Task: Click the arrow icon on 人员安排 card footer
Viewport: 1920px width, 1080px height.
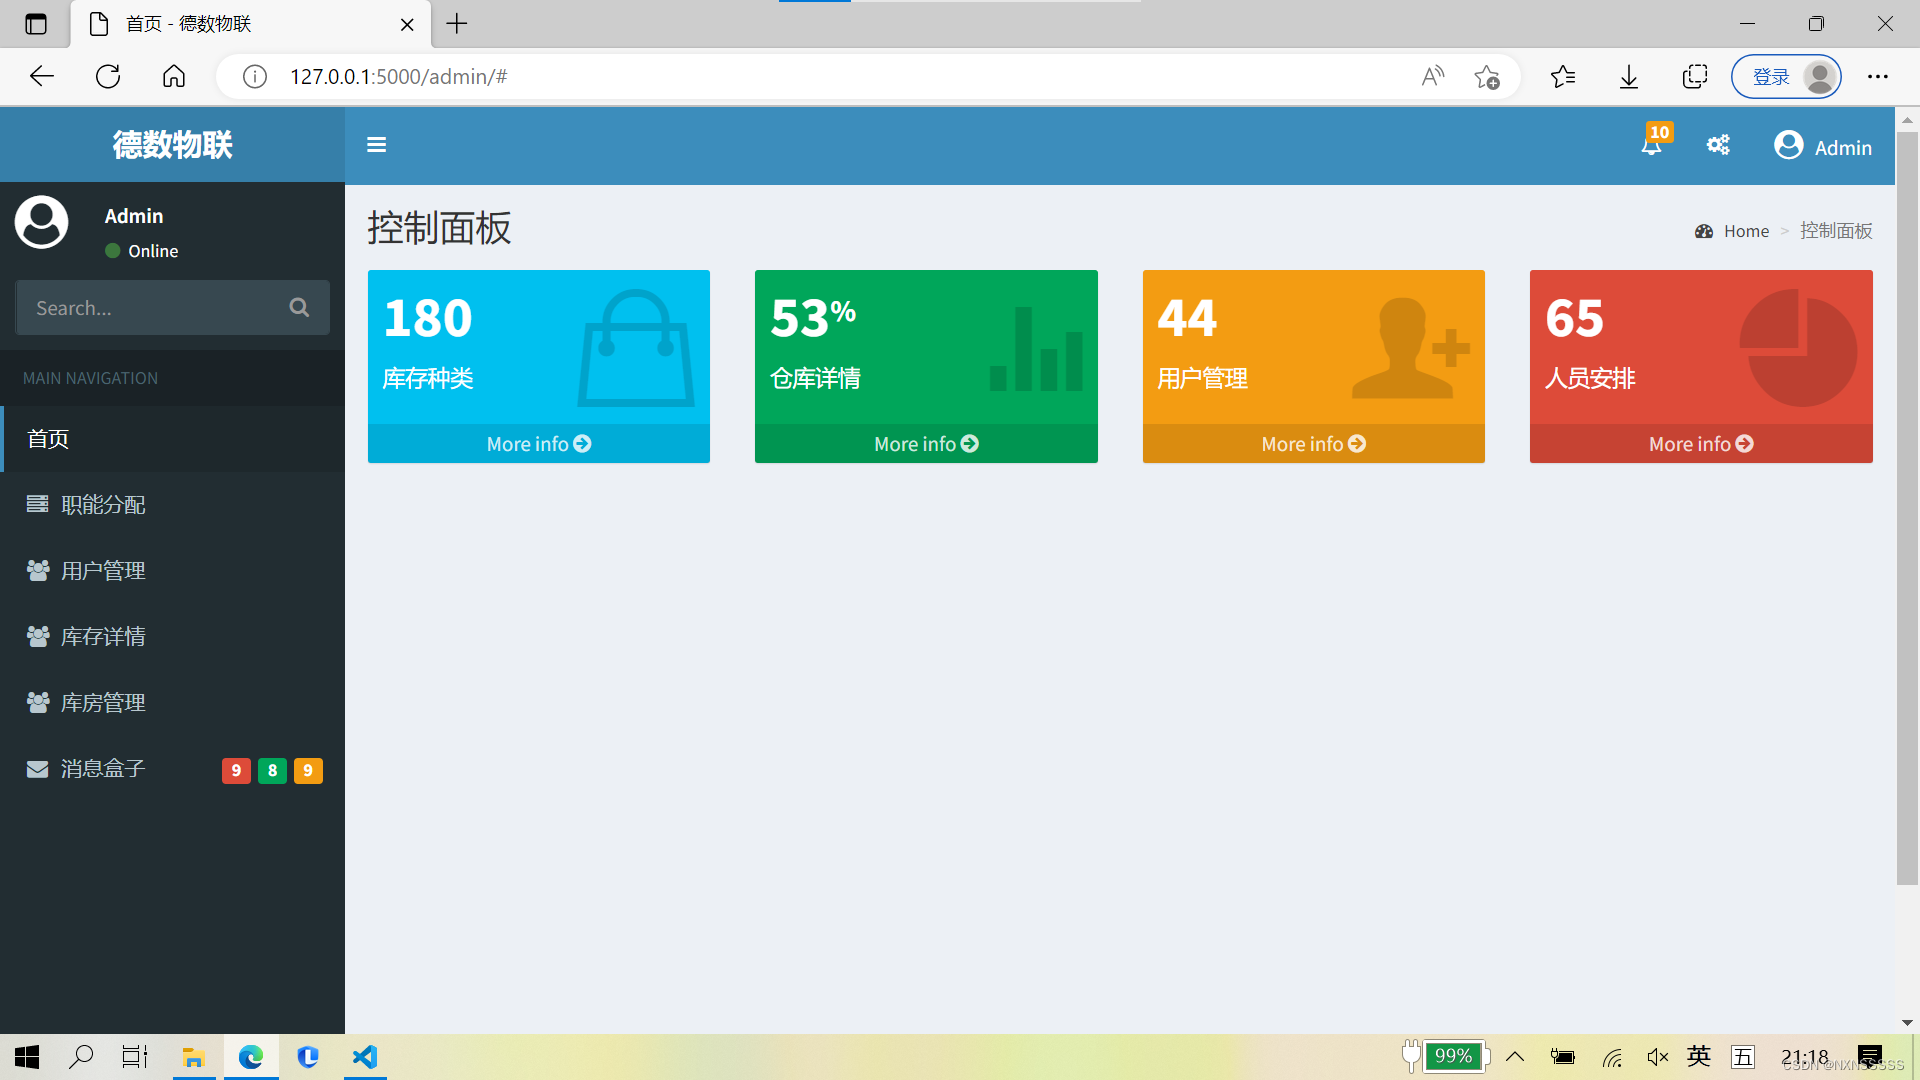Action: click(1745, 443)
